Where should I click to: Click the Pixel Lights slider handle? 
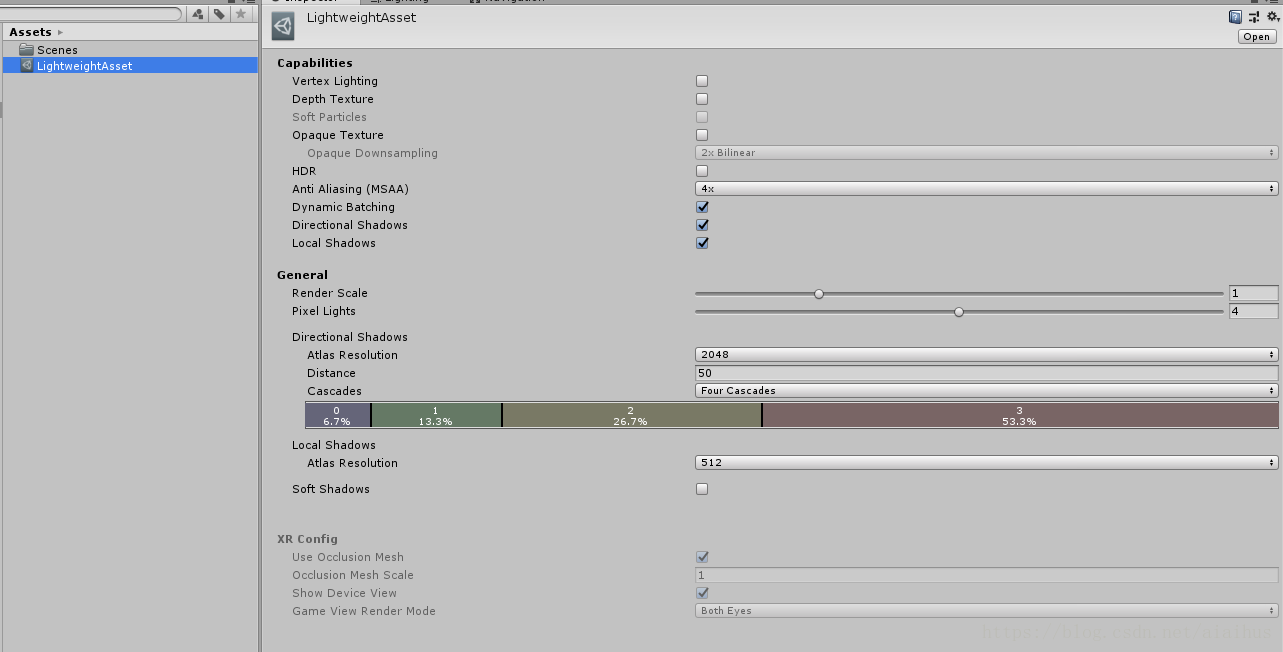[x=959, y=312]
